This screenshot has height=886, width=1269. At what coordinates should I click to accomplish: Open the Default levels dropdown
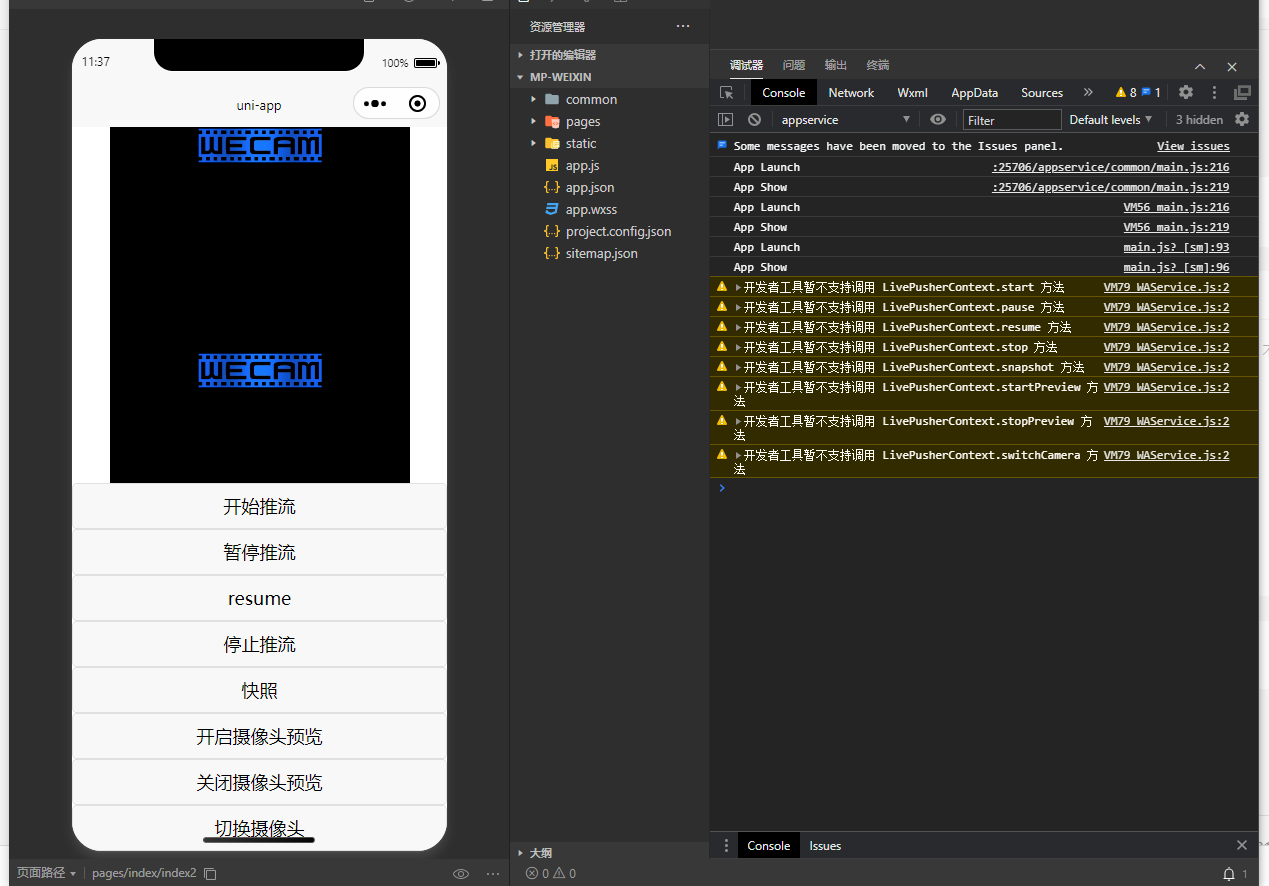[x=1111, y=120]
